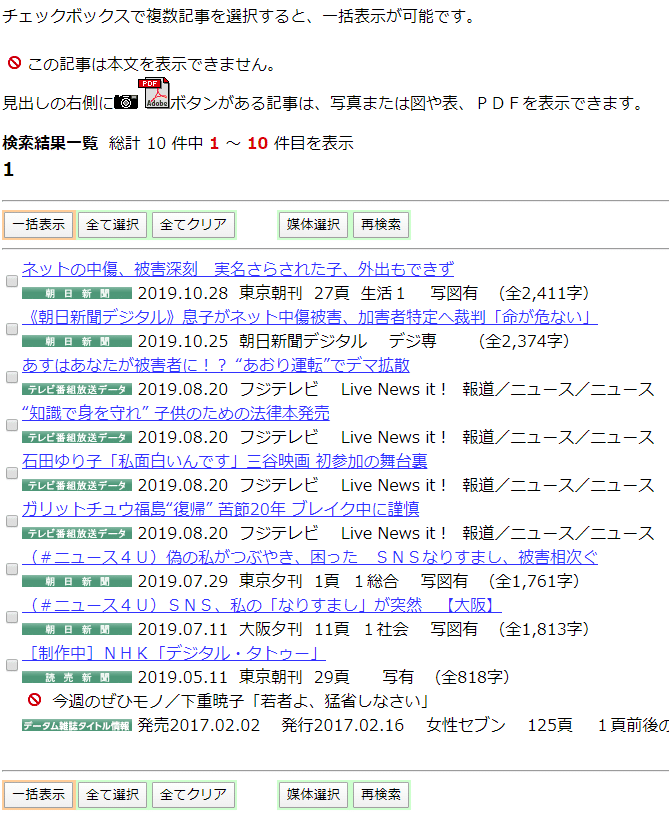The width and height of the screenshot is (669, 815).
Task: Select the checkbox for ガリットチュウ福島 article
Action: (12, 521)
